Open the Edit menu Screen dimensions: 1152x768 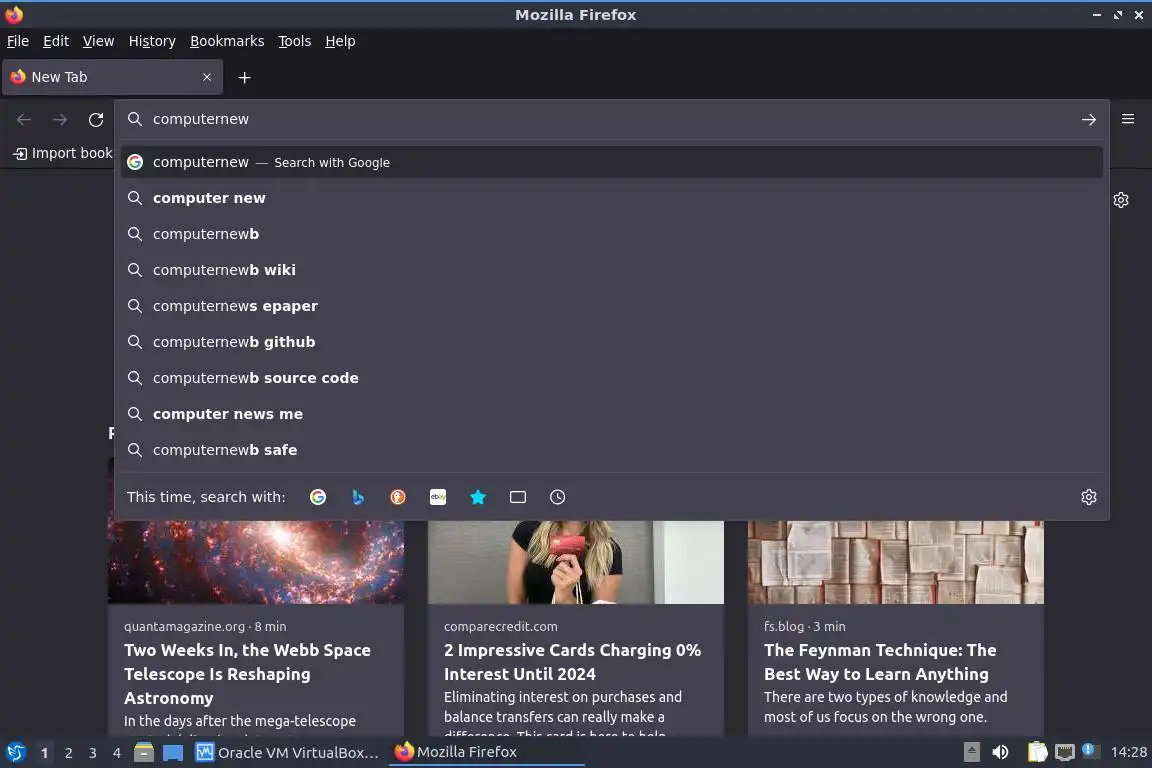pos(56,41)
